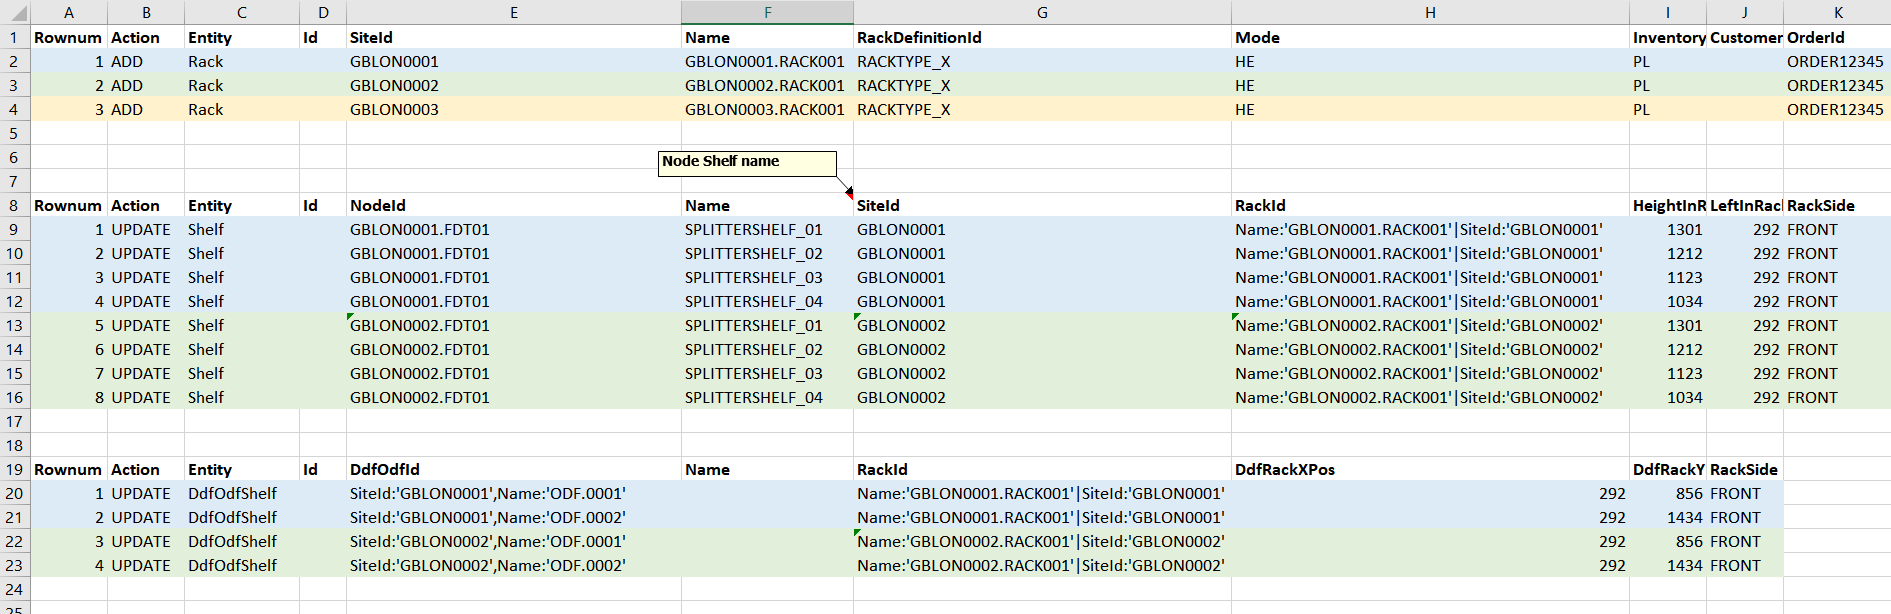The height and width of the screenshot is (614, 1891).
Task: Select column K header
Action: click(x=1837, y=12)
